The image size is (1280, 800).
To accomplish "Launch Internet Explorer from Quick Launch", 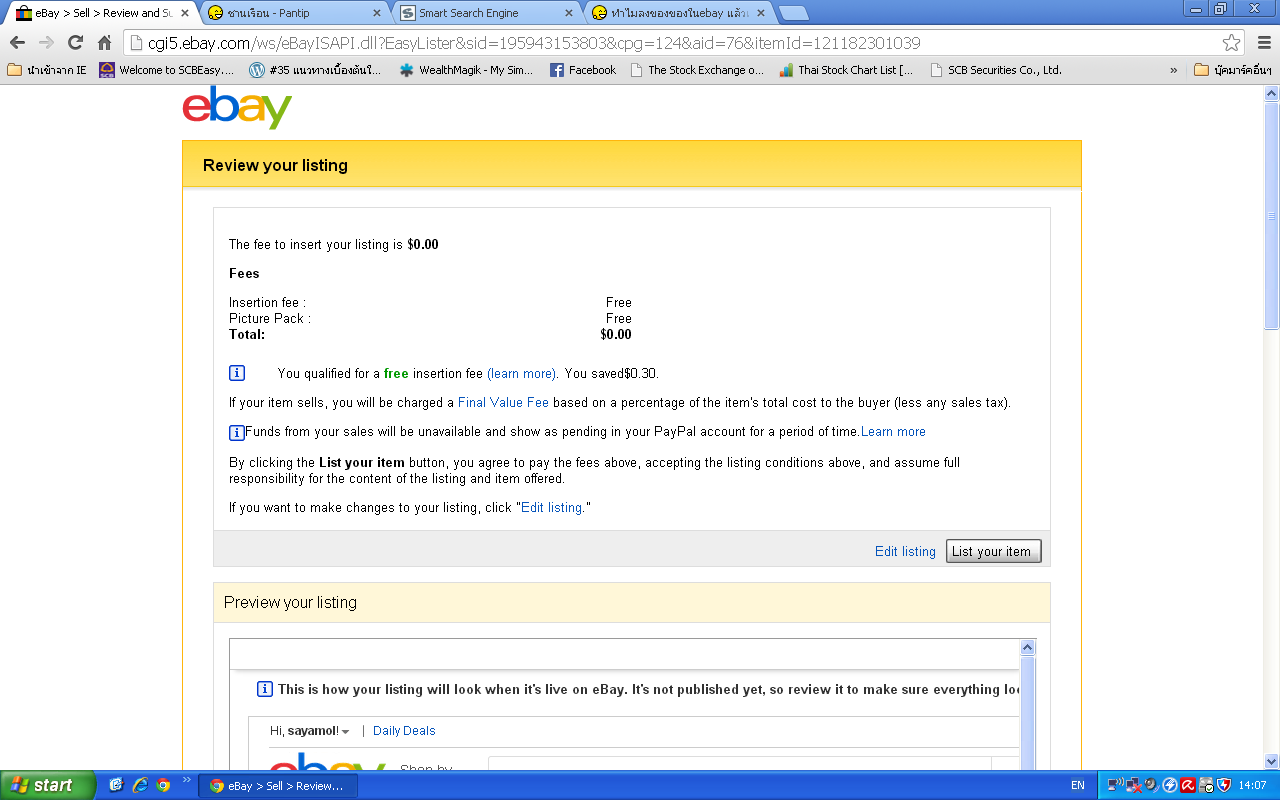I will click(x=140, y=785).
